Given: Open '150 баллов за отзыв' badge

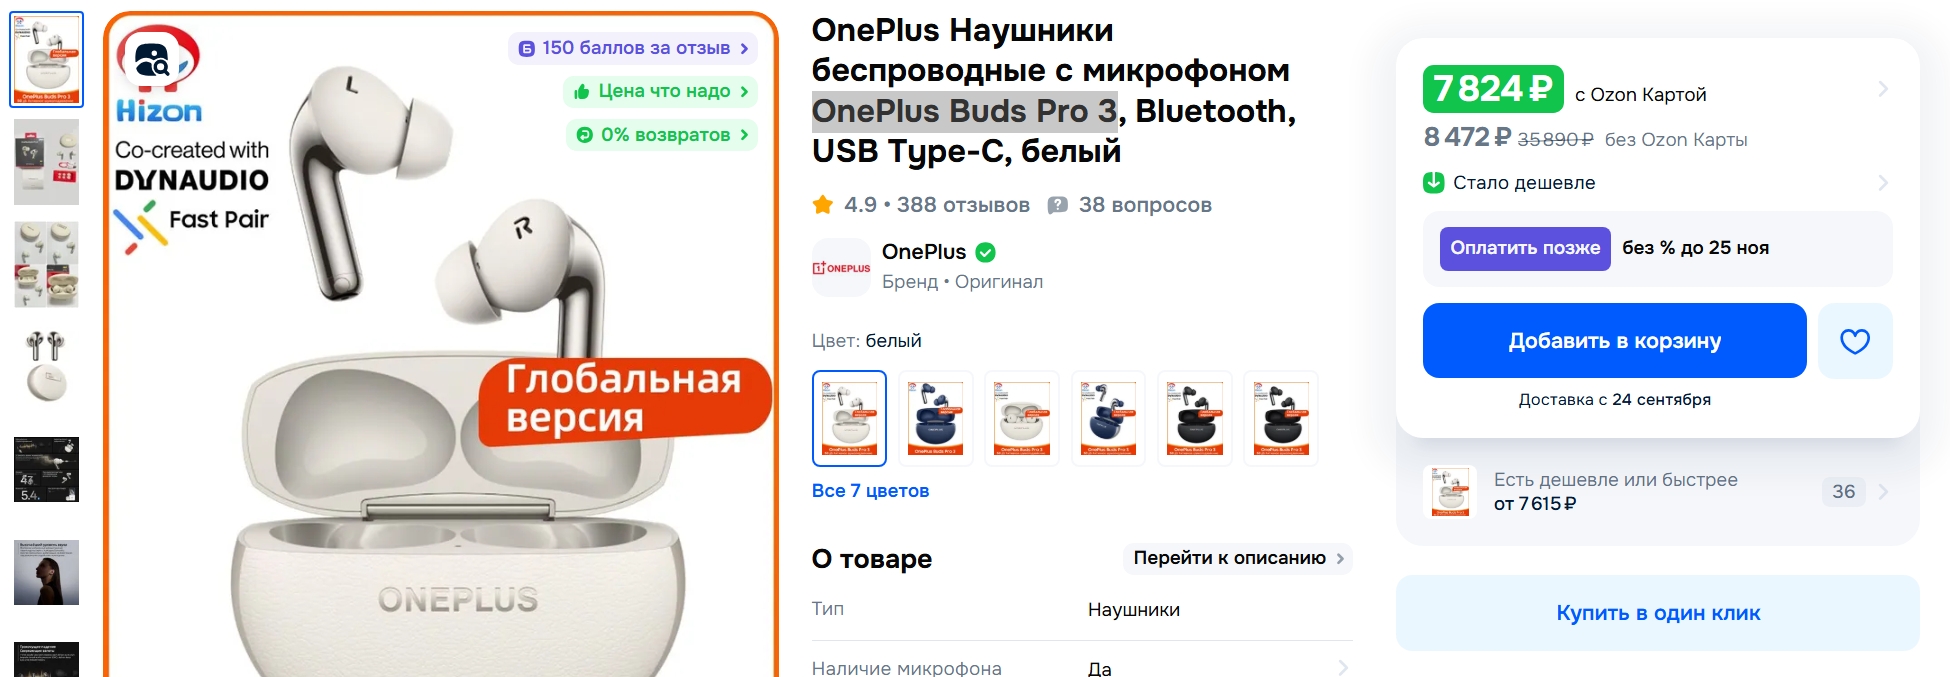Looking at the screenshot, I should point(633,48).
